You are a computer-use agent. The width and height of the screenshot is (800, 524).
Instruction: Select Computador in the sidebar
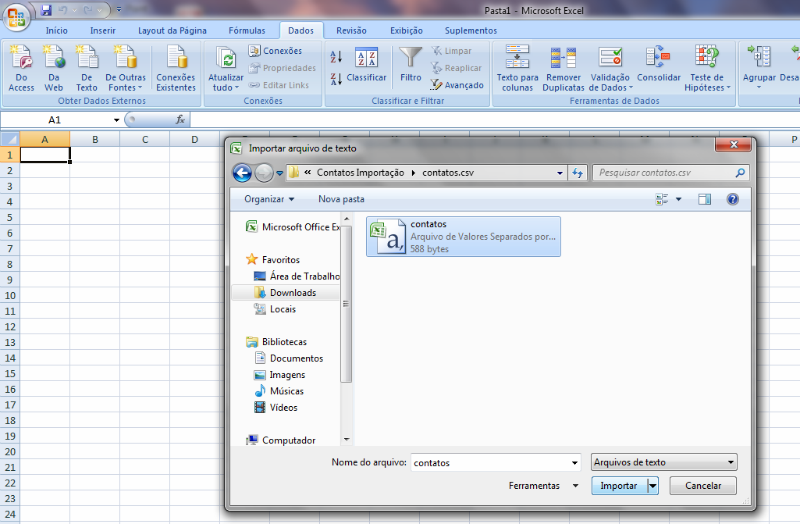click(x=281, y=440)
